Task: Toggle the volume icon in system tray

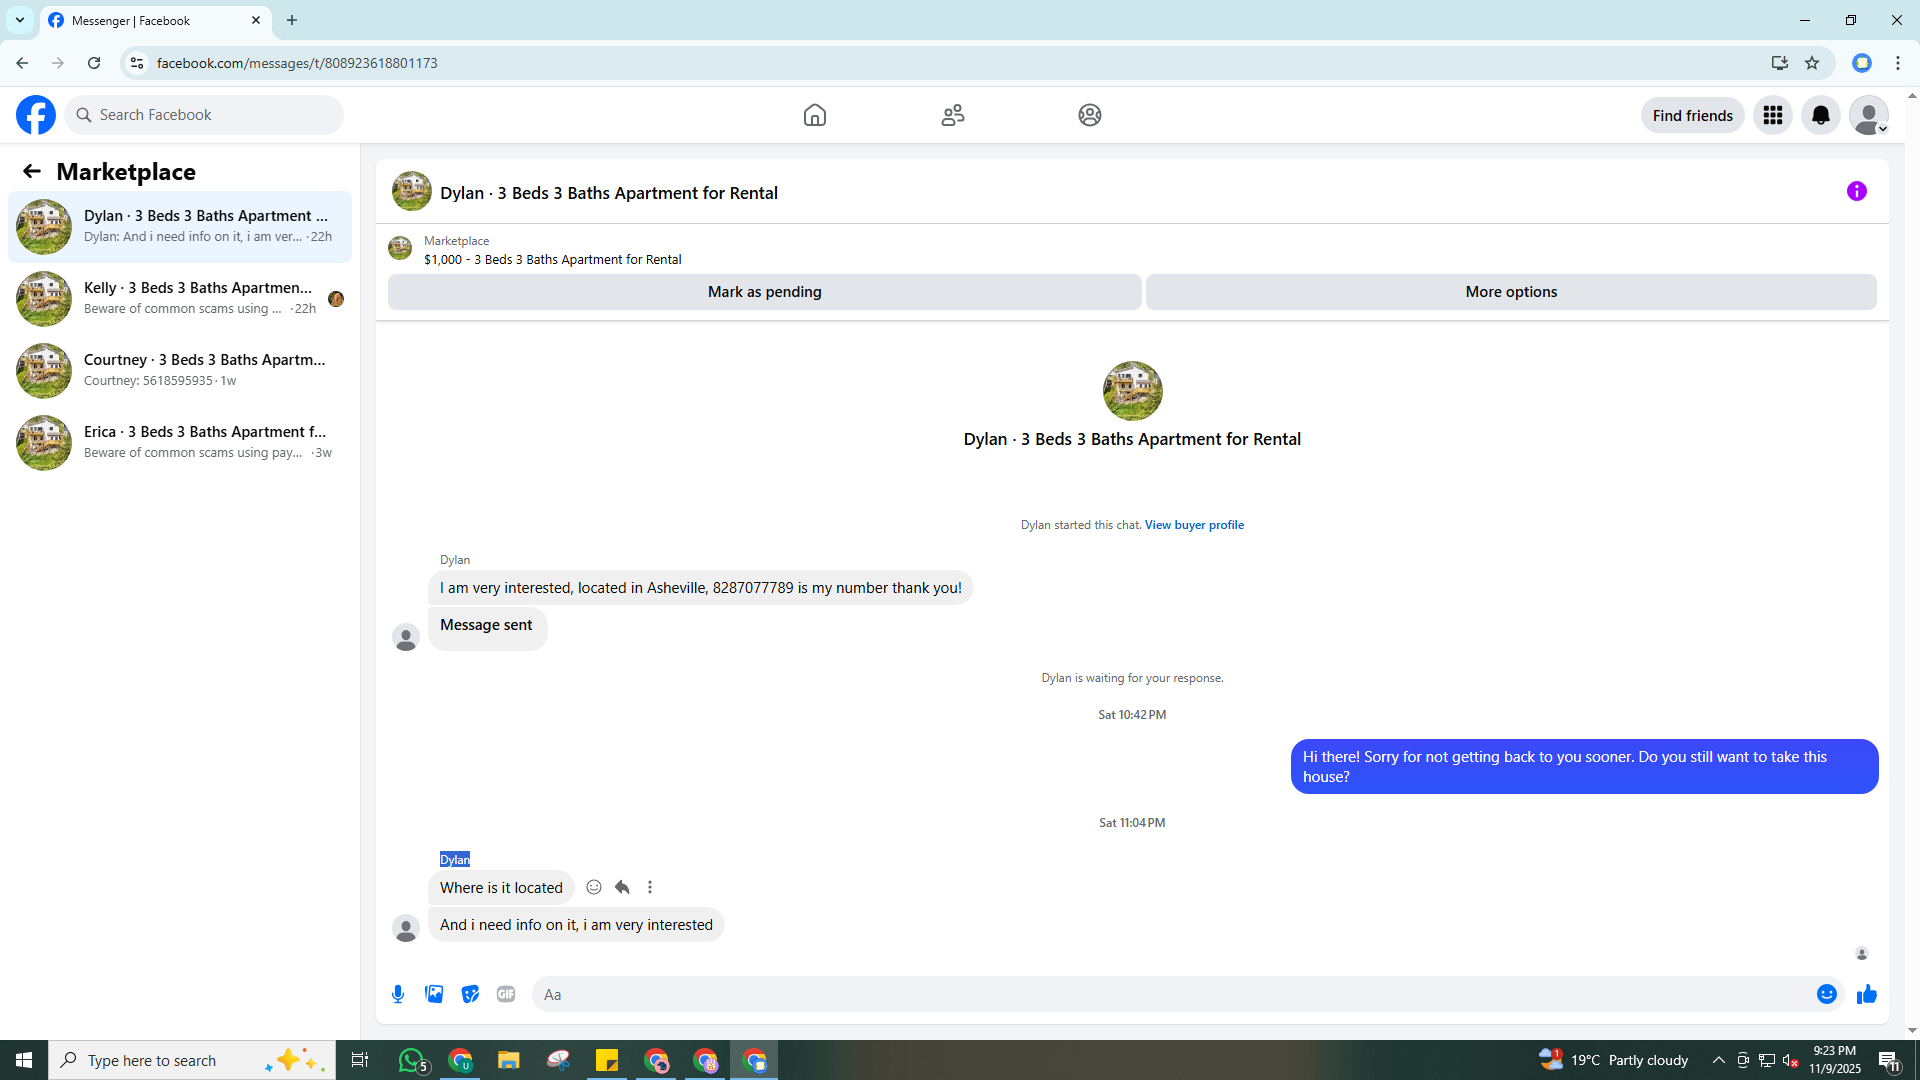Action: pos(1791,1060)
